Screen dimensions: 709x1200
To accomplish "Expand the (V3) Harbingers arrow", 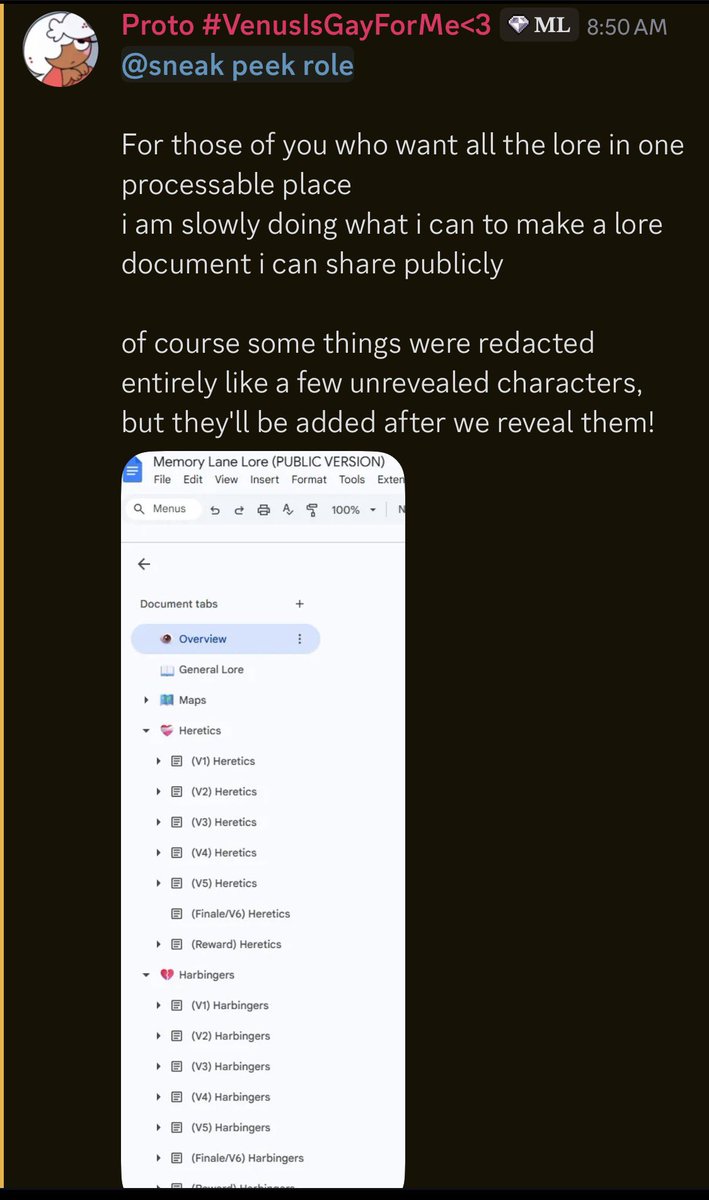I will click(159, 1066).
